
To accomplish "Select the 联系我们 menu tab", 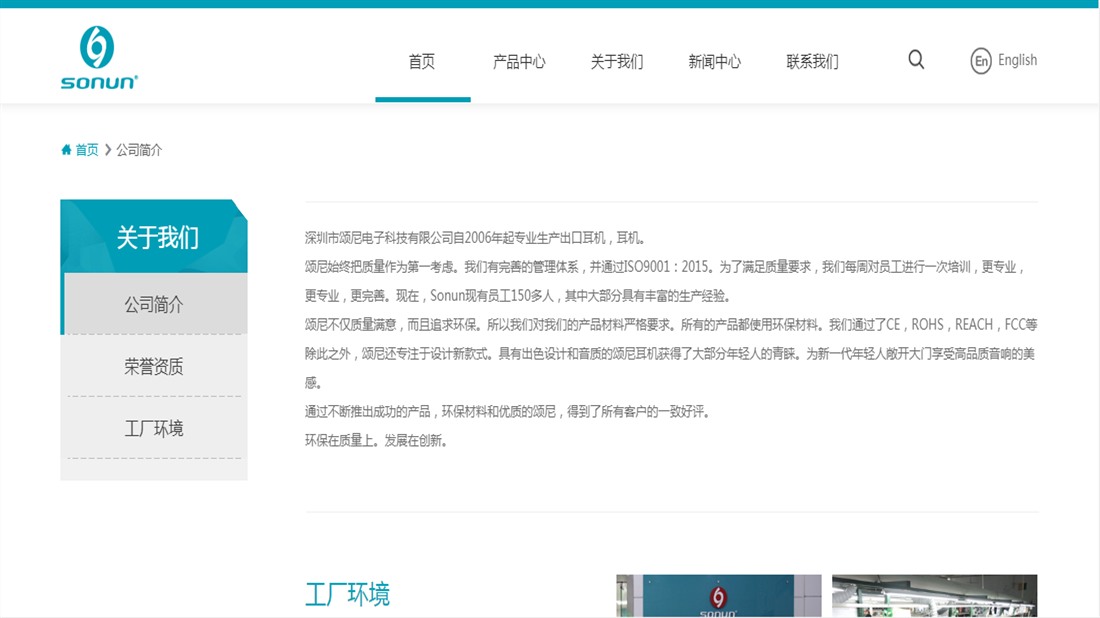I will pyautogui.click(x=811, y=61).
